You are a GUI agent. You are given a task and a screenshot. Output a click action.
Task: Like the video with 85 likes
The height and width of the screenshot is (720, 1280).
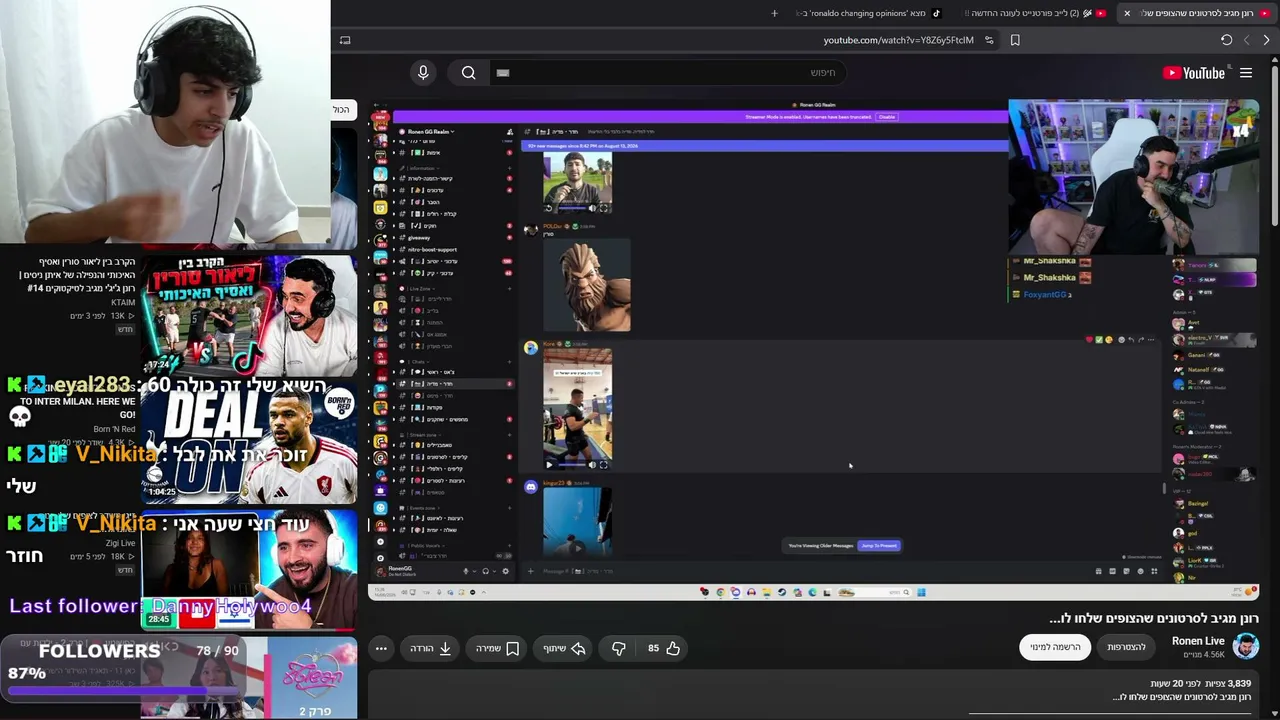[663, 648]
